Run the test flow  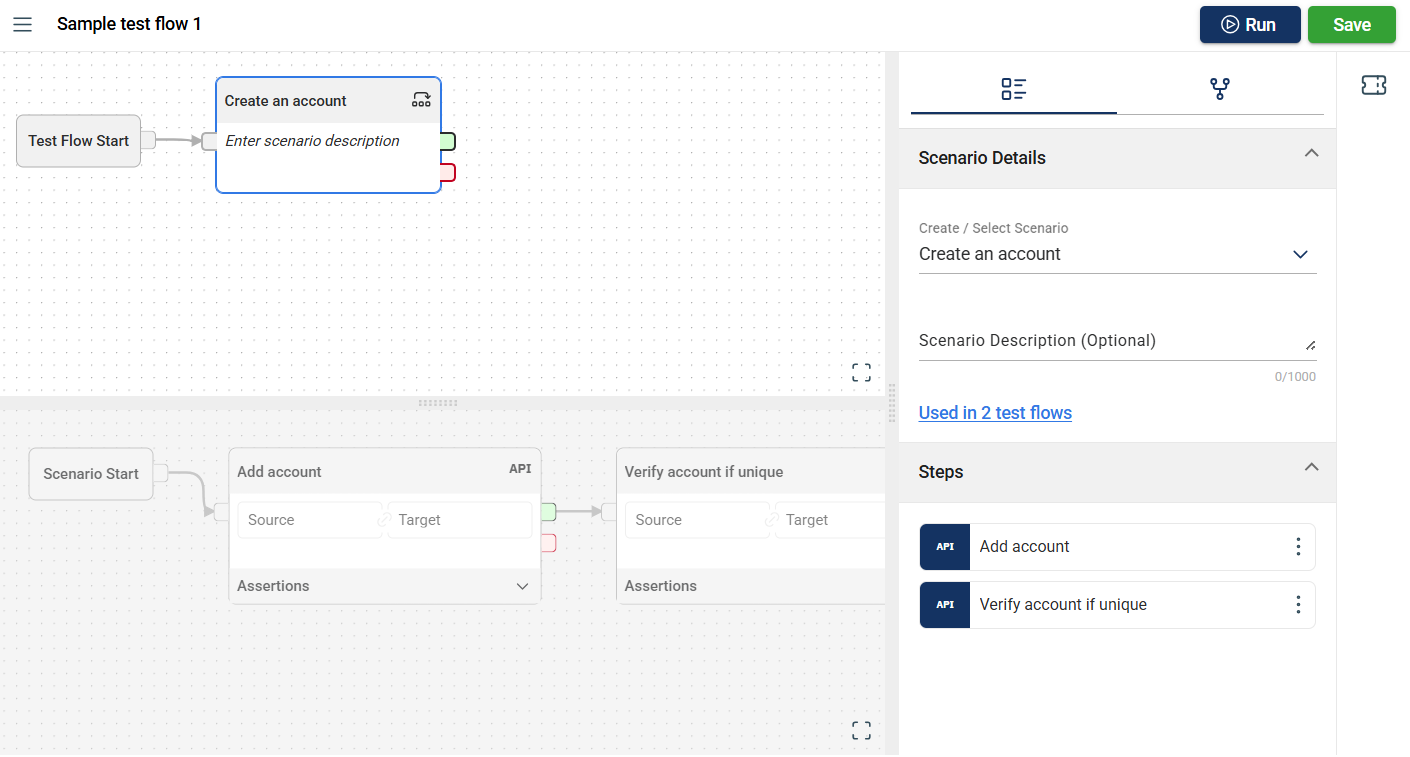coord(1249,25)
